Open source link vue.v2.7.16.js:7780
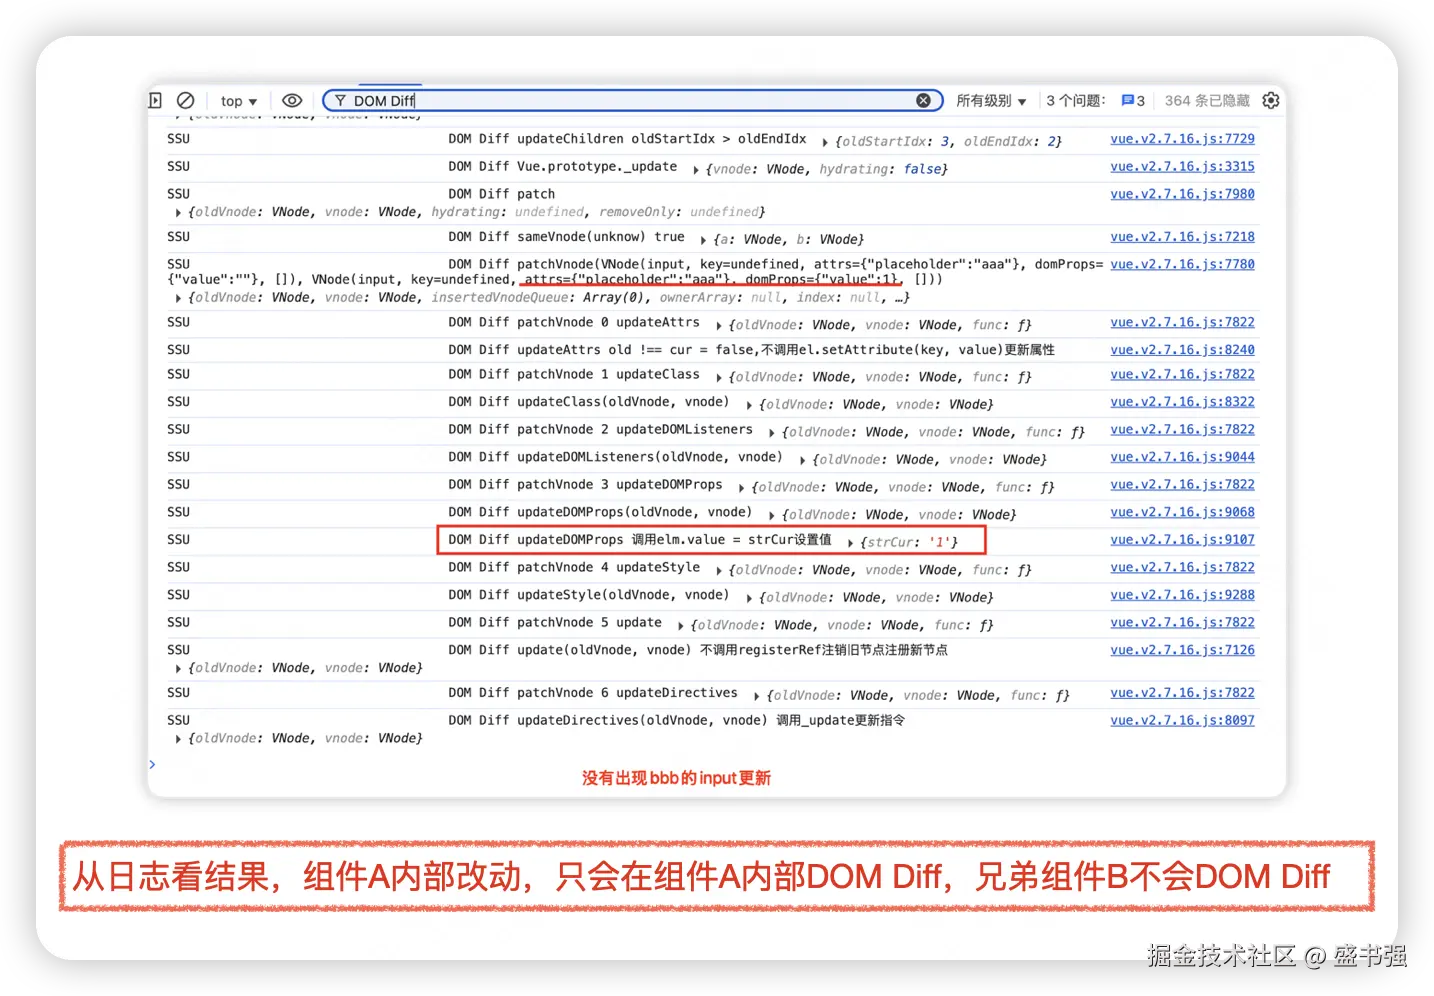The width and height of the screenshot is (1434, 996). click(x=1182, y=264)
